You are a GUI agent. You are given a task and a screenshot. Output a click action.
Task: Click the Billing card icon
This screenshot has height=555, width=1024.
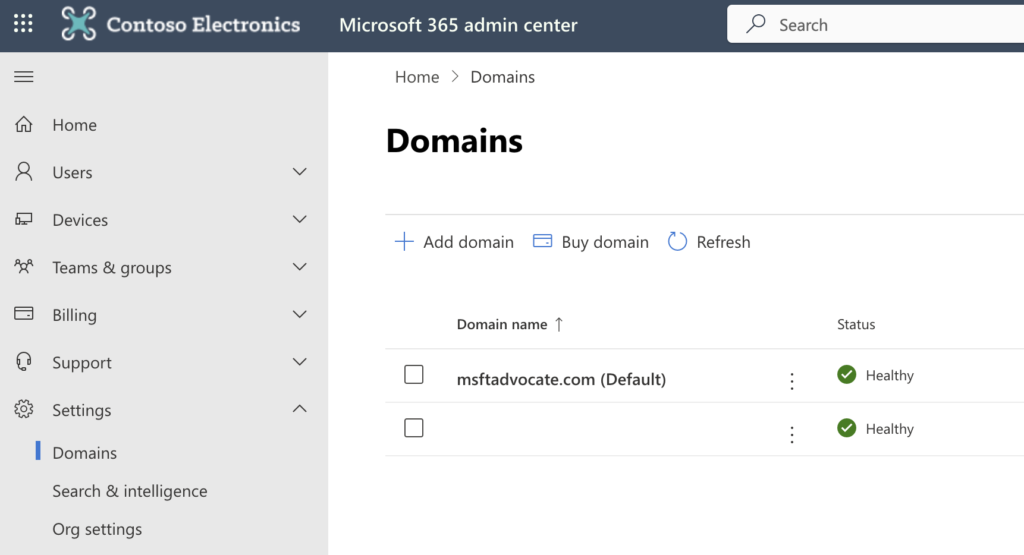coord(24,314)
